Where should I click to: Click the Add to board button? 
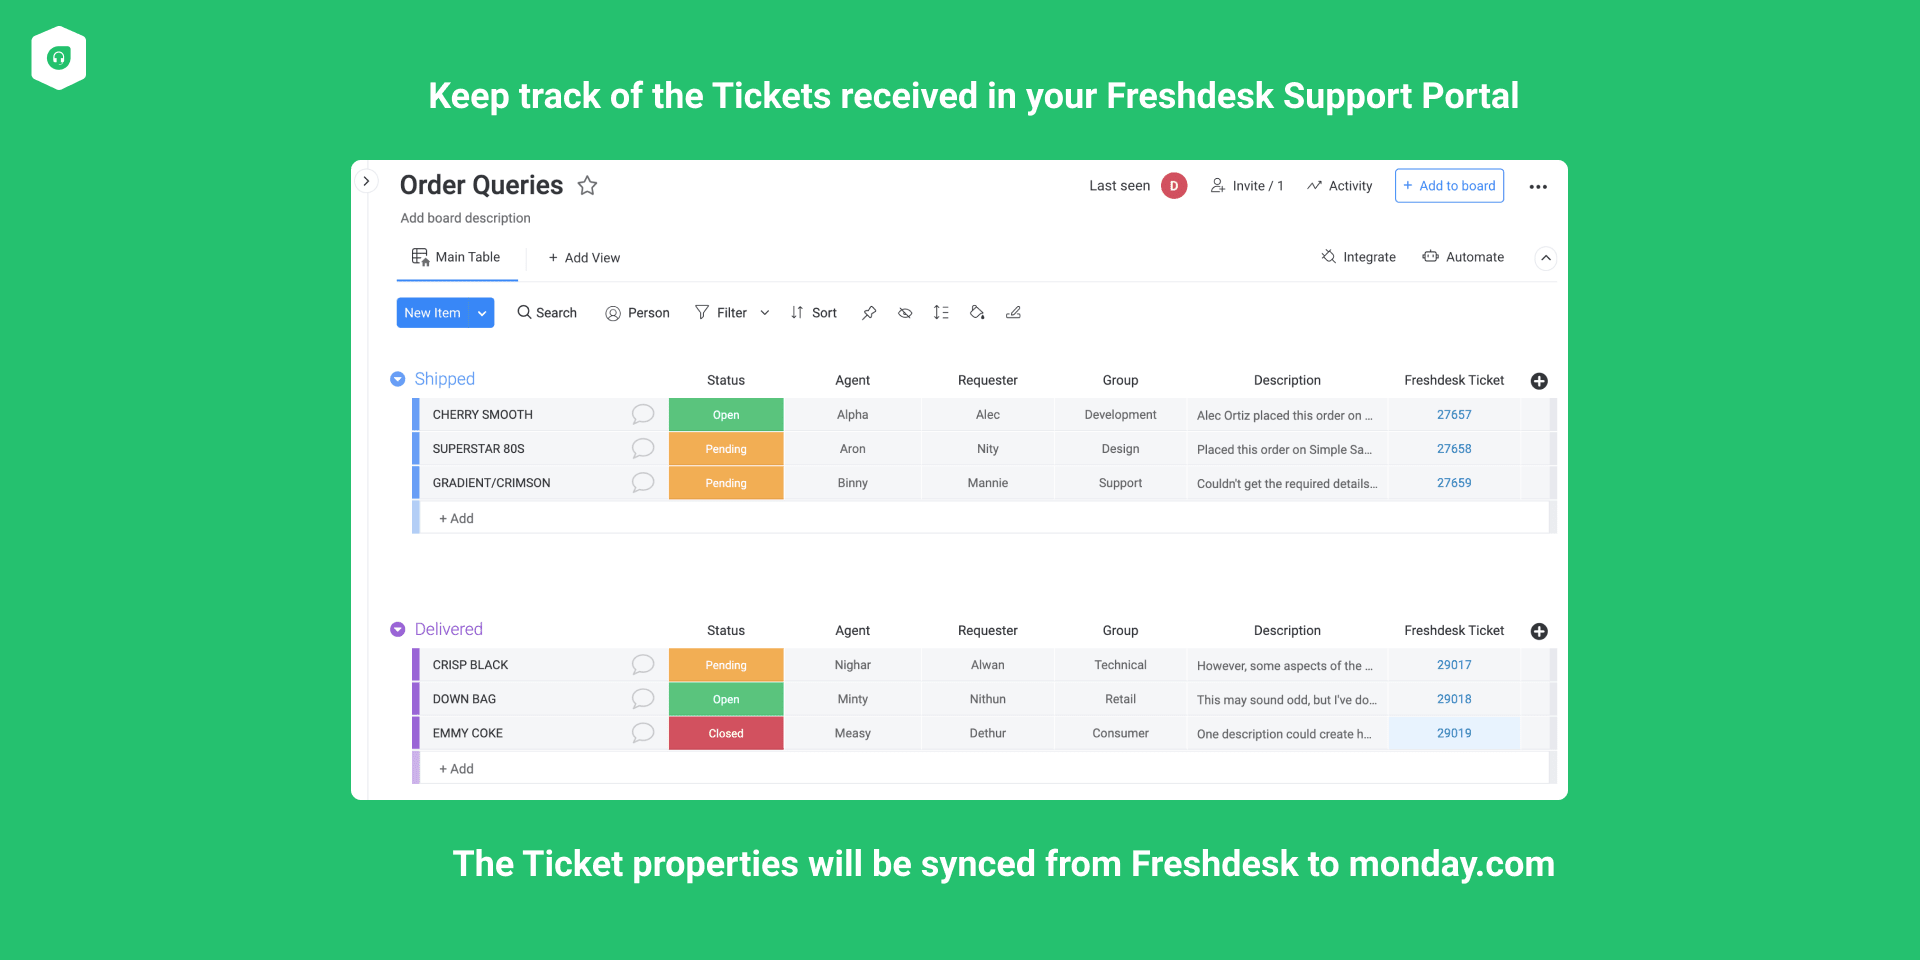[1449, 186]
